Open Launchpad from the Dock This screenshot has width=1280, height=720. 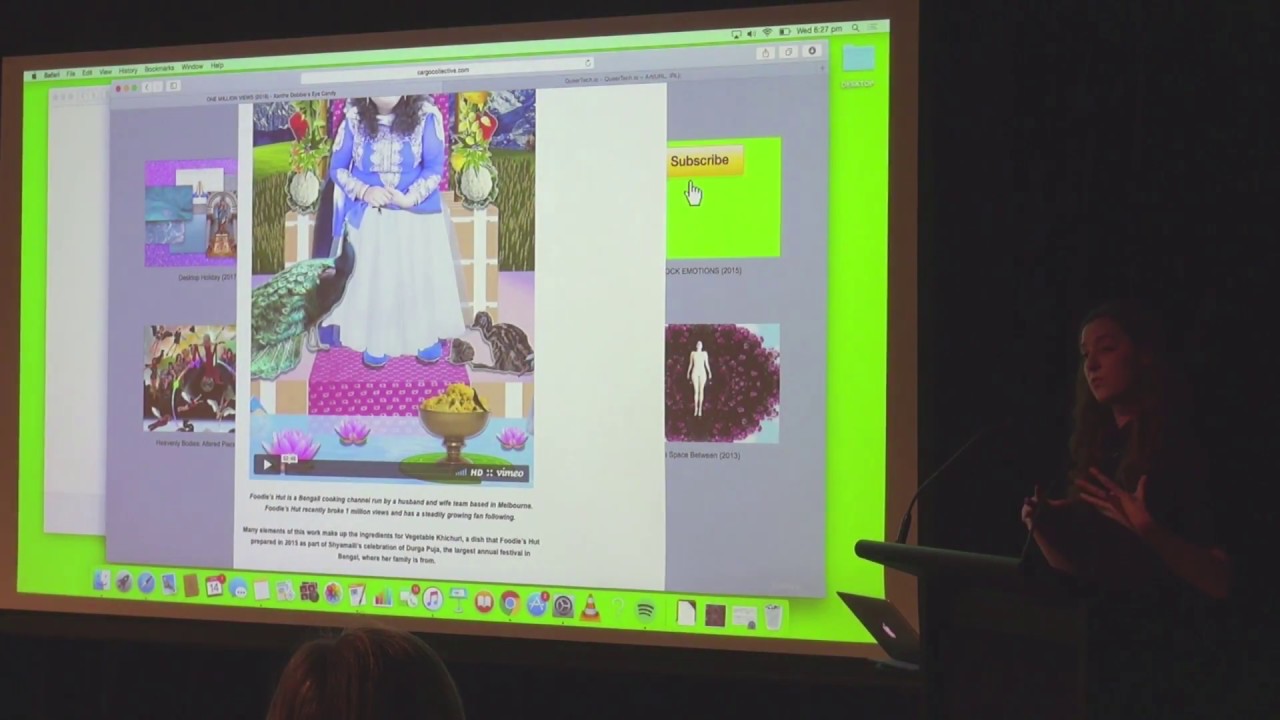pos(125,583)
